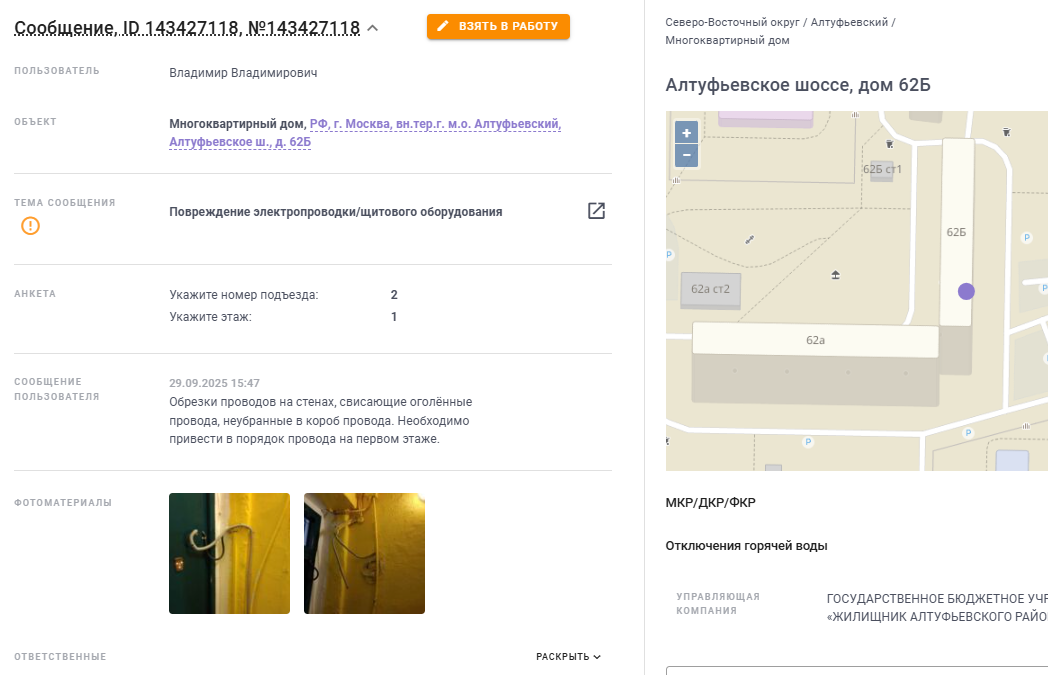Select the 'Отключения горячей воды' section
1048x675 pixels.
point(746,545)
